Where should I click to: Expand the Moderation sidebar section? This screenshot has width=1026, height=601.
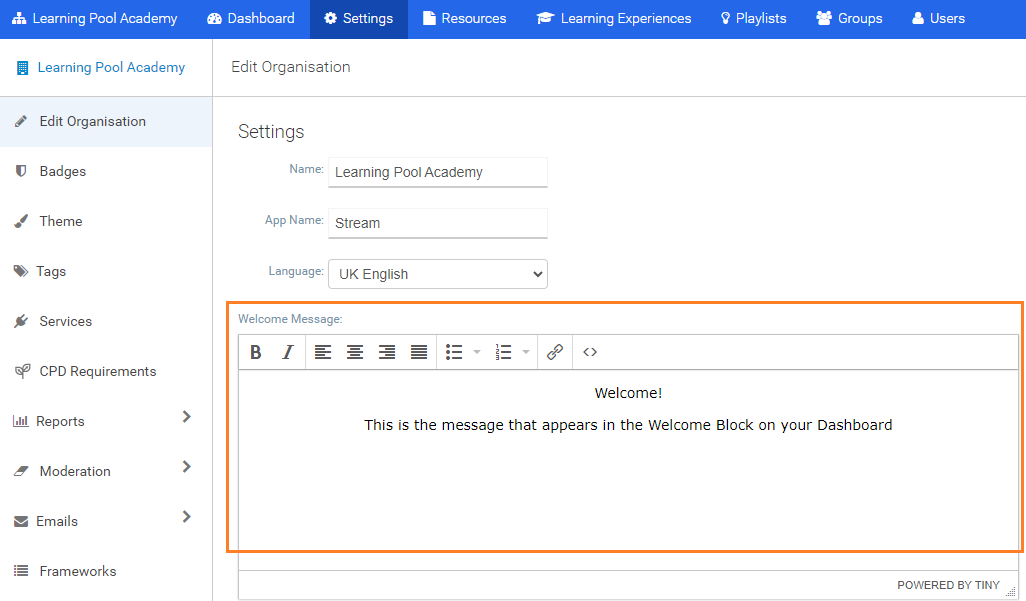(x=186, y=467)
